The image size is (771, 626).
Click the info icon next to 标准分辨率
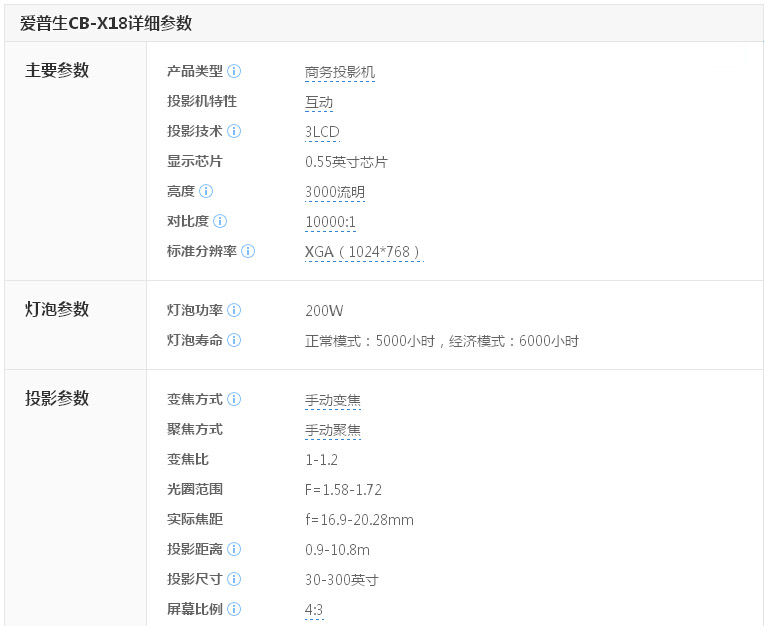pyautogui.click(x=248, y=251)
